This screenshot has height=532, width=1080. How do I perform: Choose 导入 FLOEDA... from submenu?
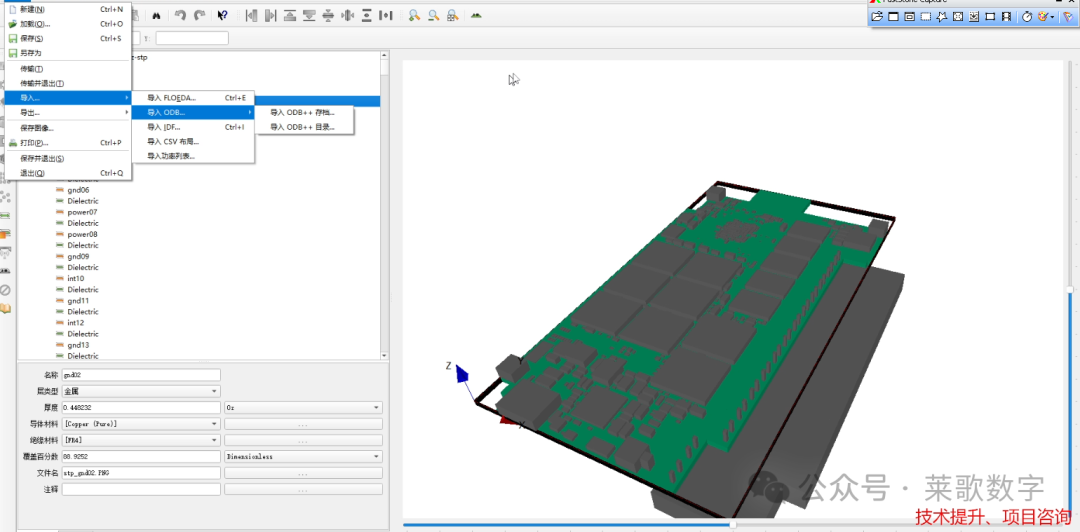click(x=194, y=98)
